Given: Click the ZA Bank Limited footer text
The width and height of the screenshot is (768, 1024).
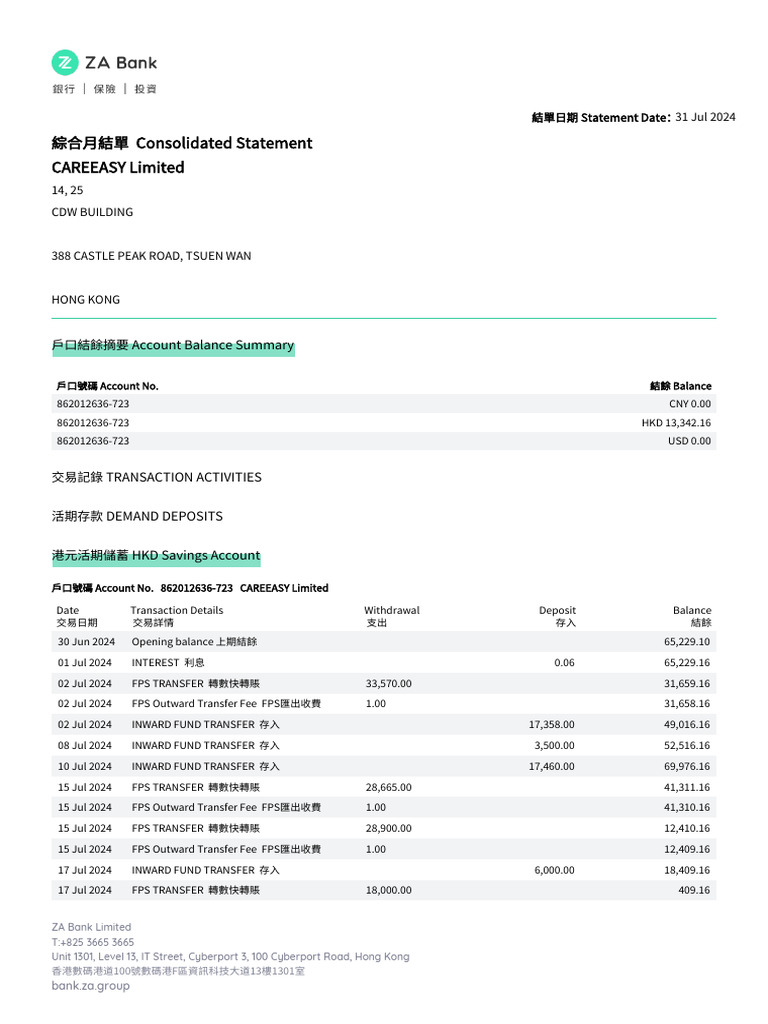Looking at the screenshot, I should click(x=91, y=927).
